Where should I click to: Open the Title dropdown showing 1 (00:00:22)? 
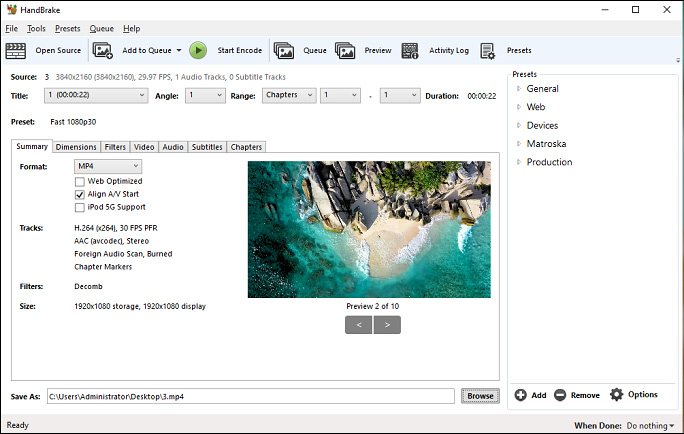pos(96,96)
